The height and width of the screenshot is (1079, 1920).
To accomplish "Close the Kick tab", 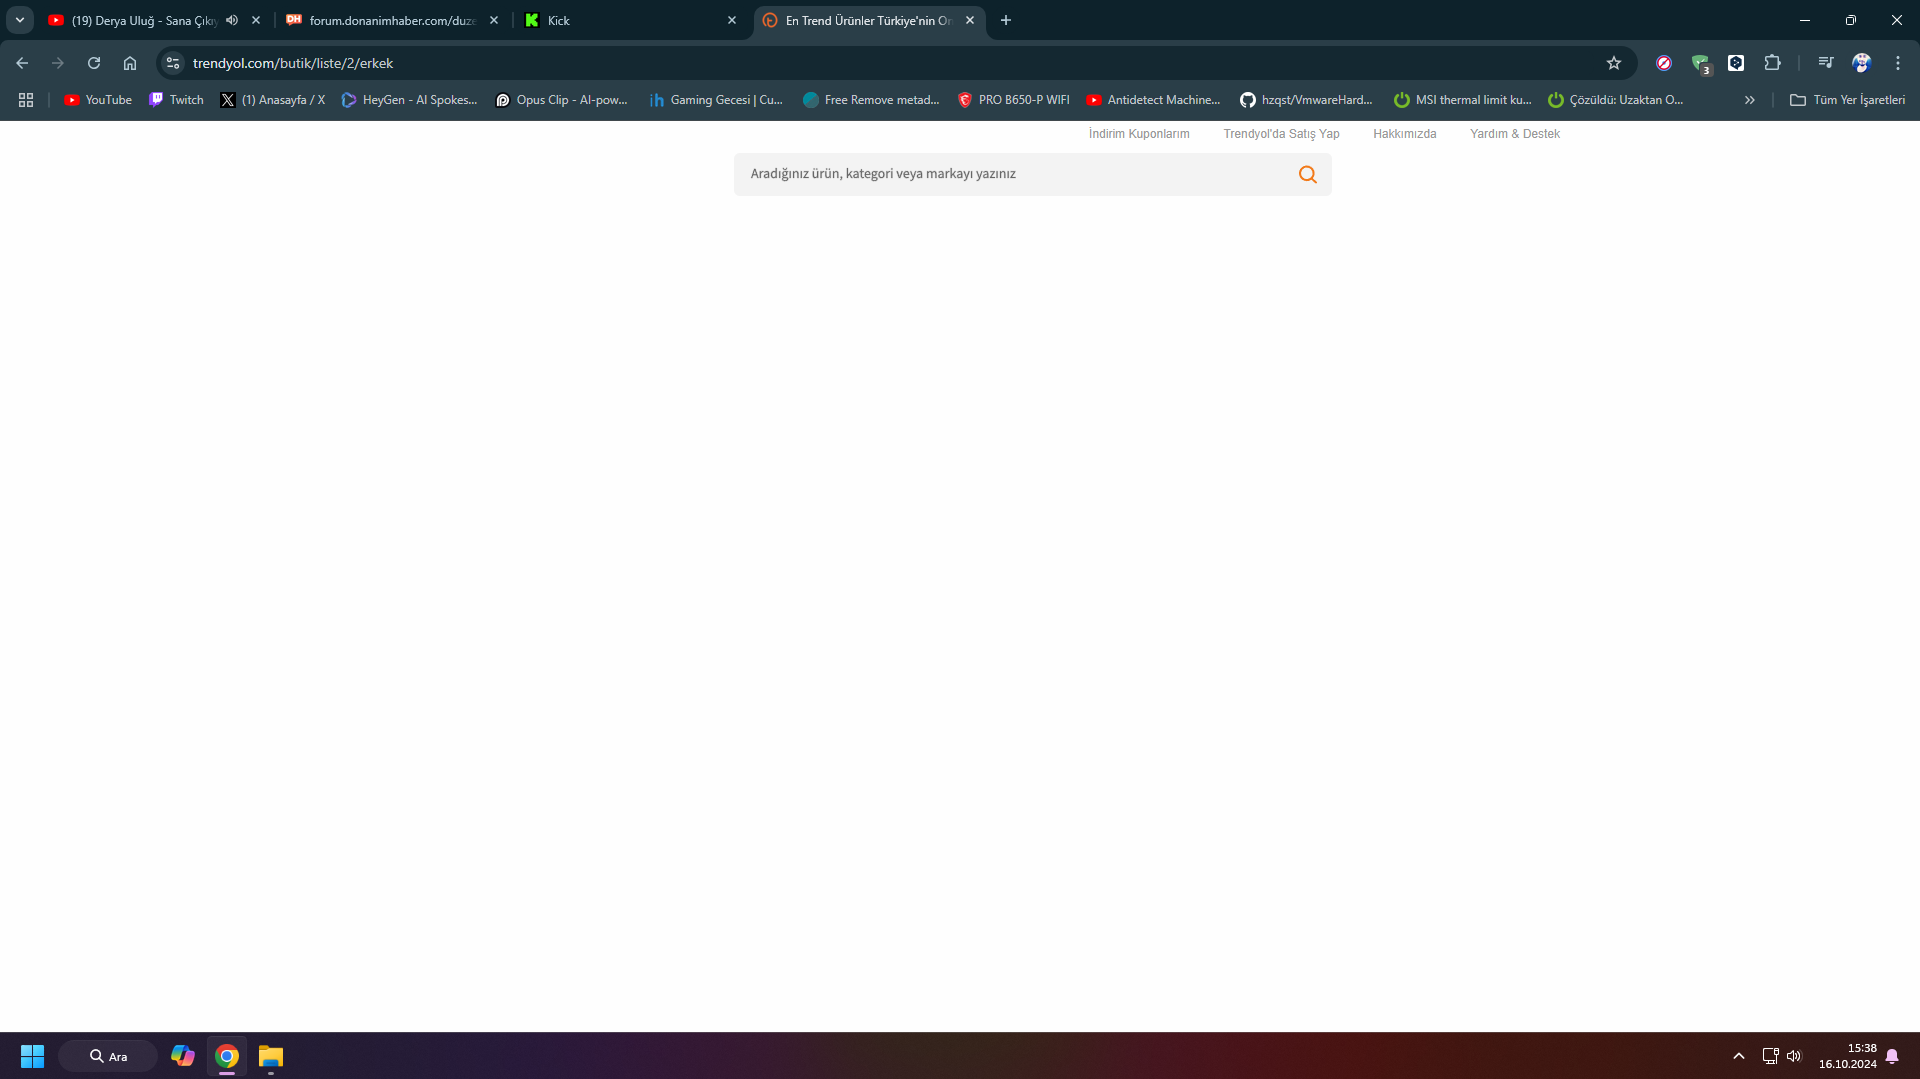I will [x=732, y=20].
